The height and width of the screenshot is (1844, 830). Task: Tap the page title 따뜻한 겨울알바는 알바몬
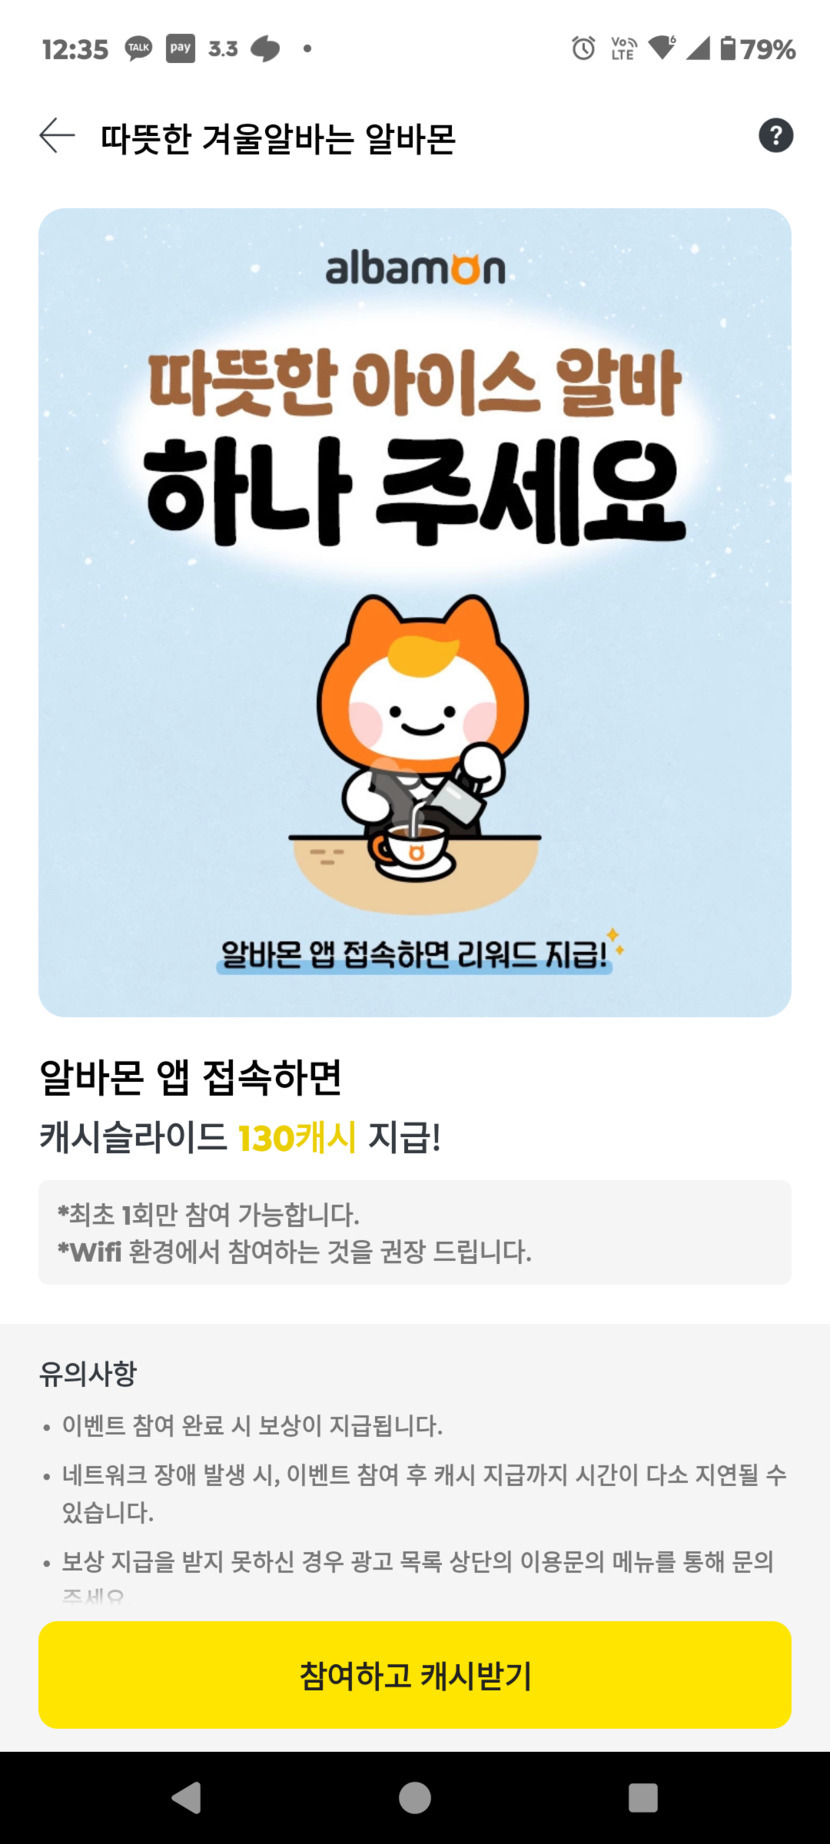(278, 138)
